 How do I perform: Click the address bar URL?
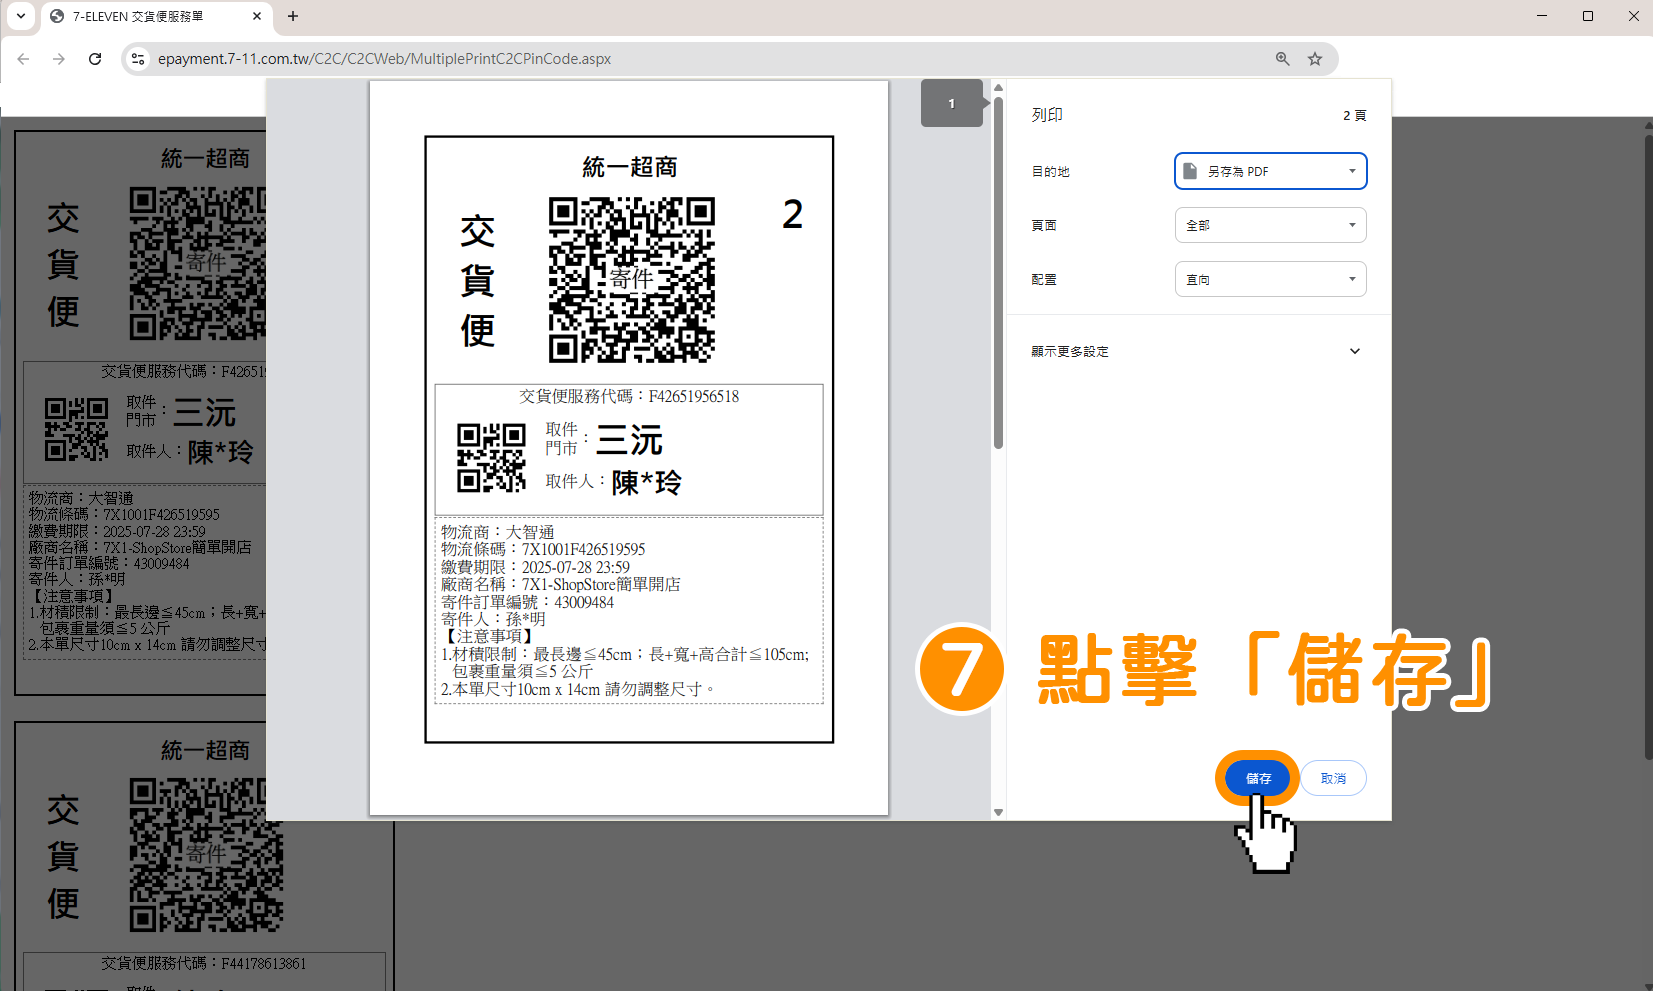coord(384,59)
